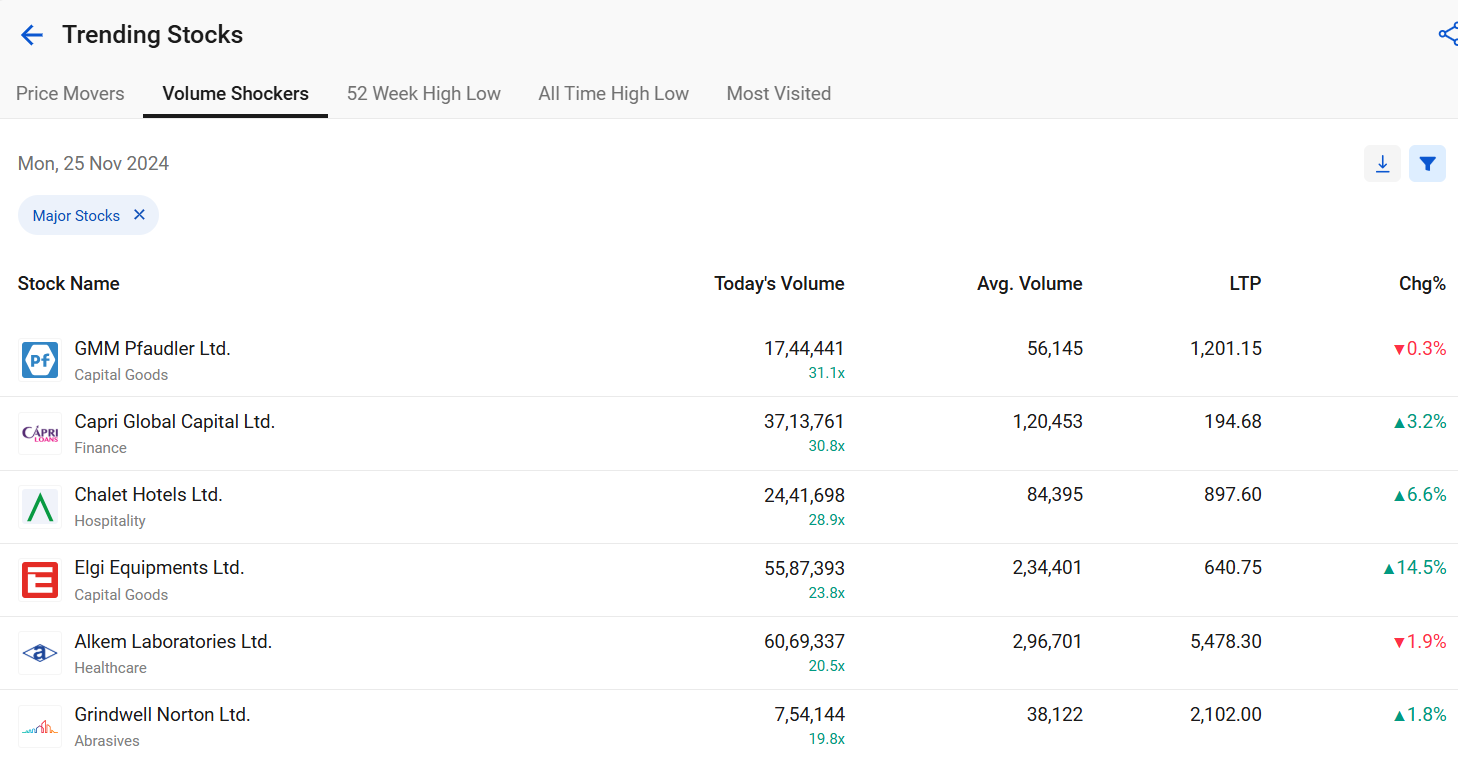Sort by Stock Name column header
1458x763 pixels.
coord(68,283)
